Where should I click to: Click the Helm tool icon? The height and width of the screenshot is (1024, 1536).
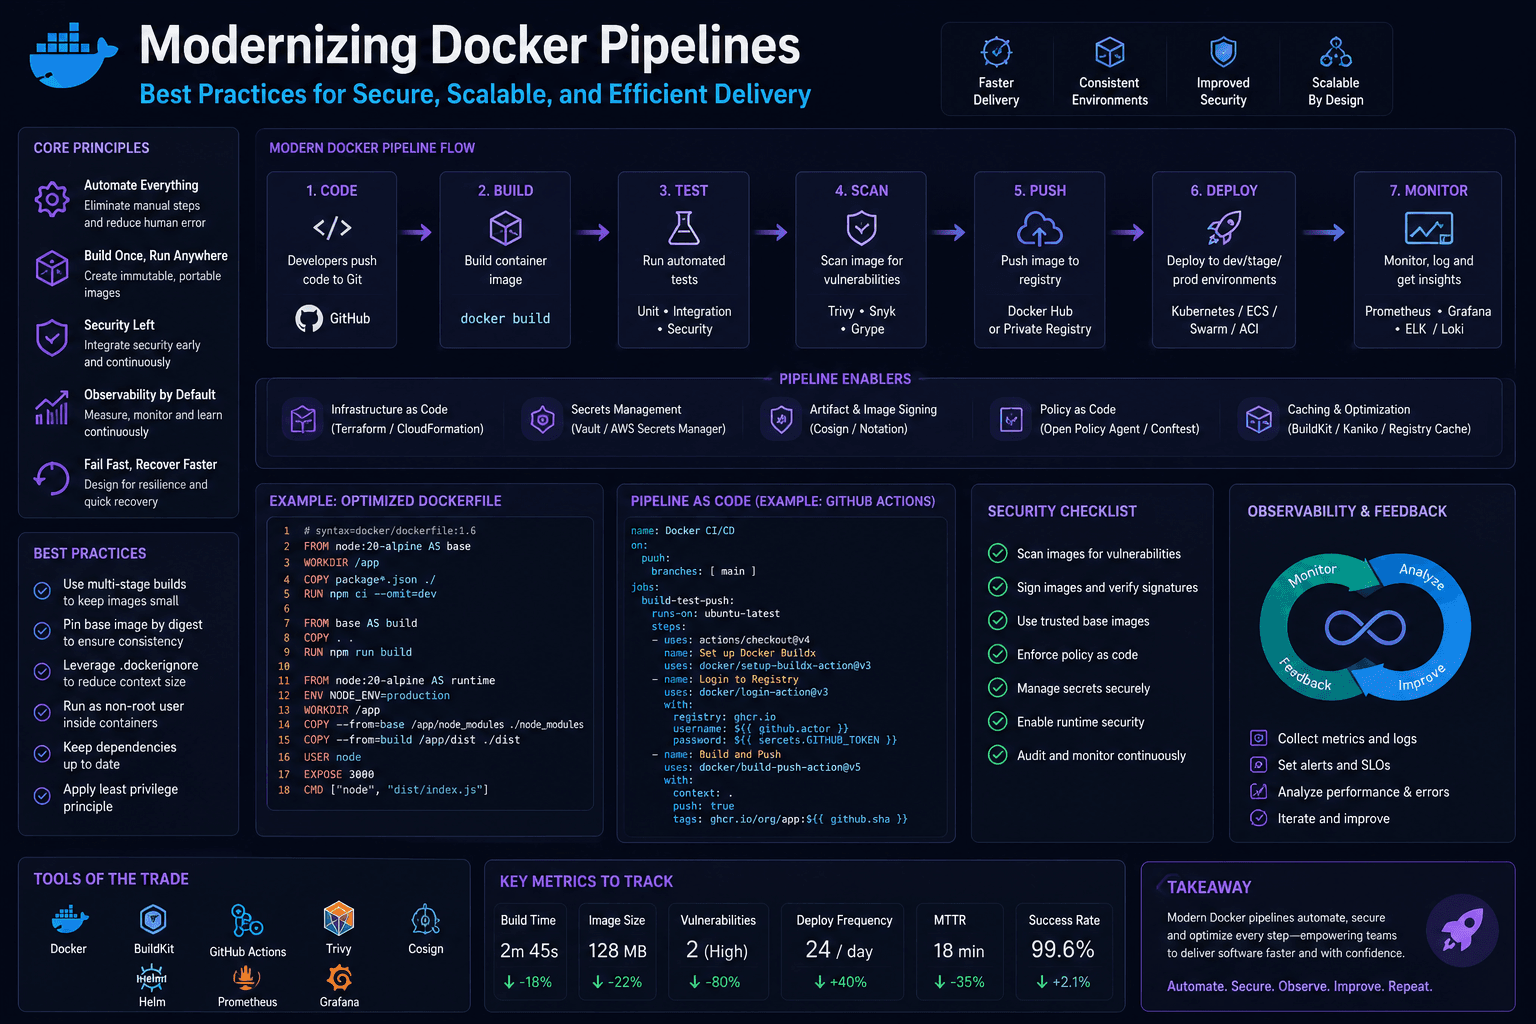[152, 978]
